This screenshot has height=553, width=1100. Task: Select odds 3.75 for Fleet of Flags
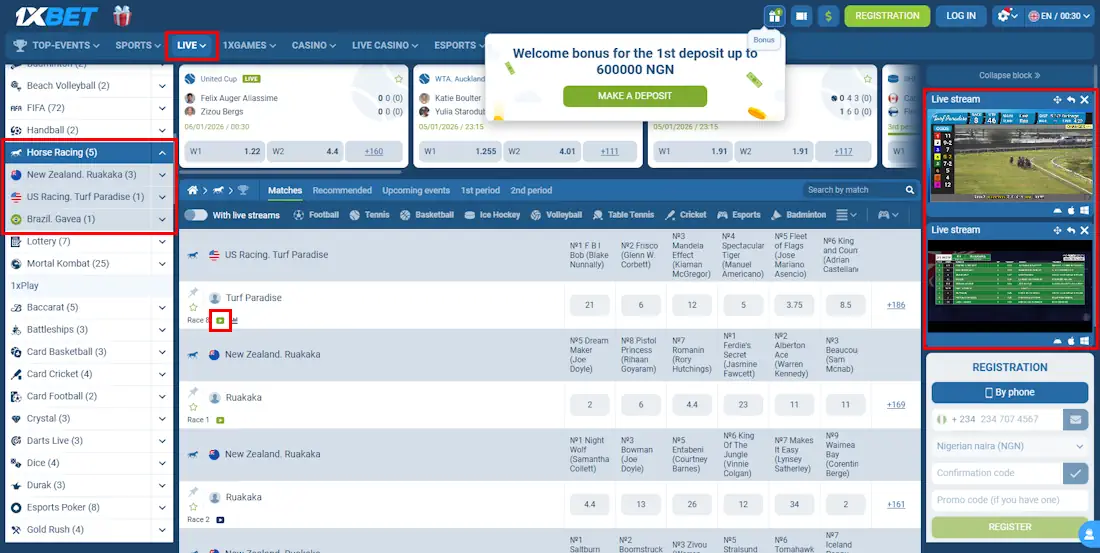(795, 305)
